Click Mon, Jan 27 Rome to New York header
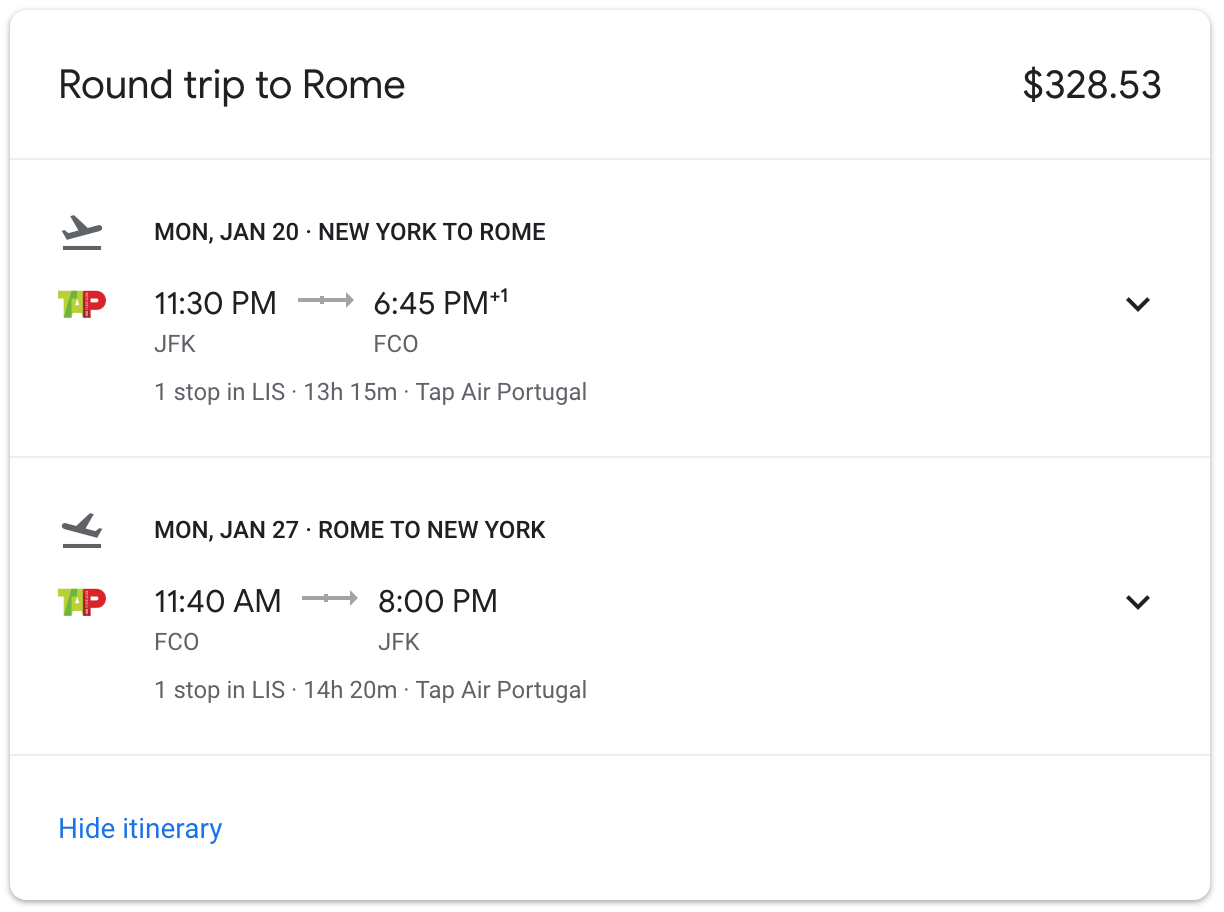 pyautogui.click(x=350, y=530)
